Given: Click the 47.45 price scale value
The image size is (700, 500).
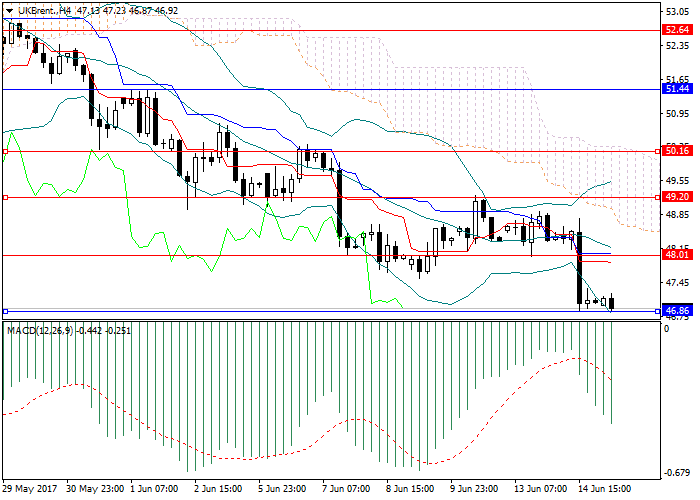Looking at the screenshot, I should 677,282.
